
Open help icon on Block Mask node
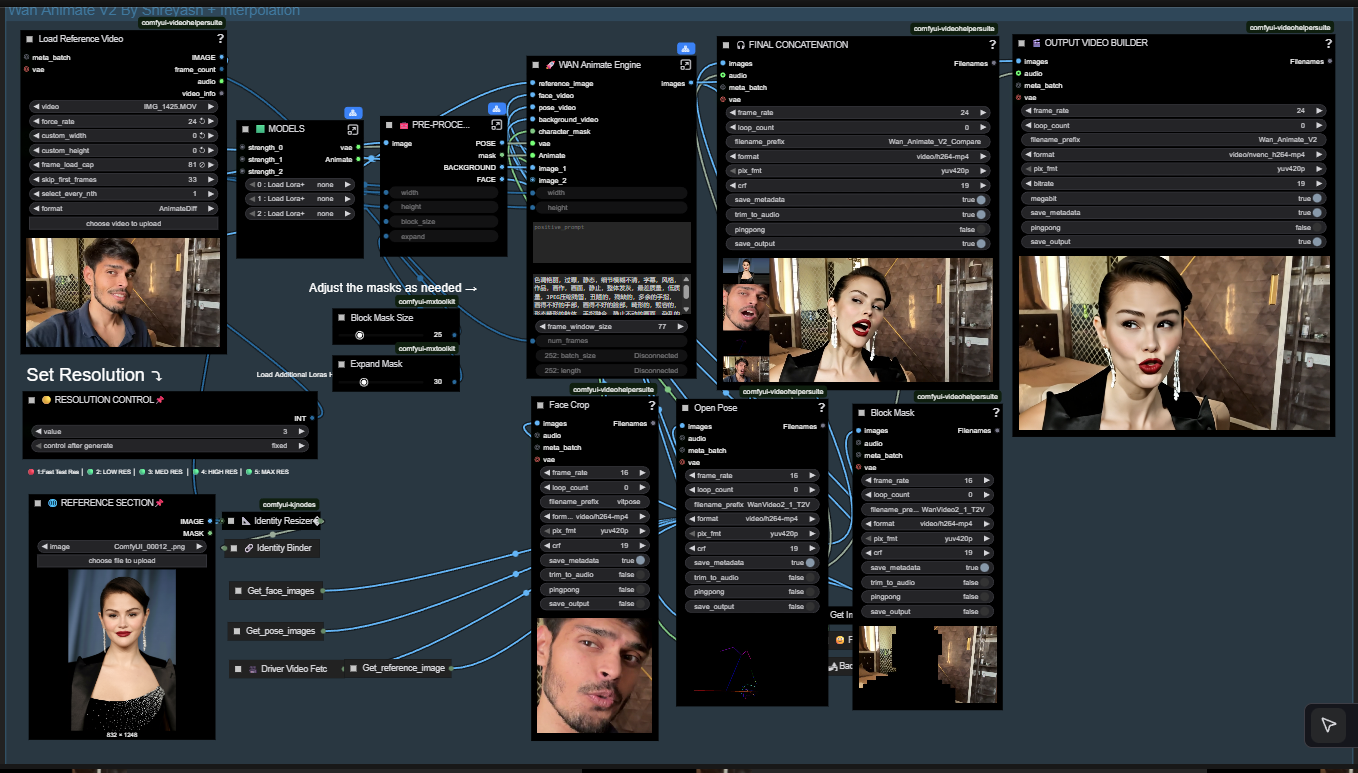click(x=995, y=412)
